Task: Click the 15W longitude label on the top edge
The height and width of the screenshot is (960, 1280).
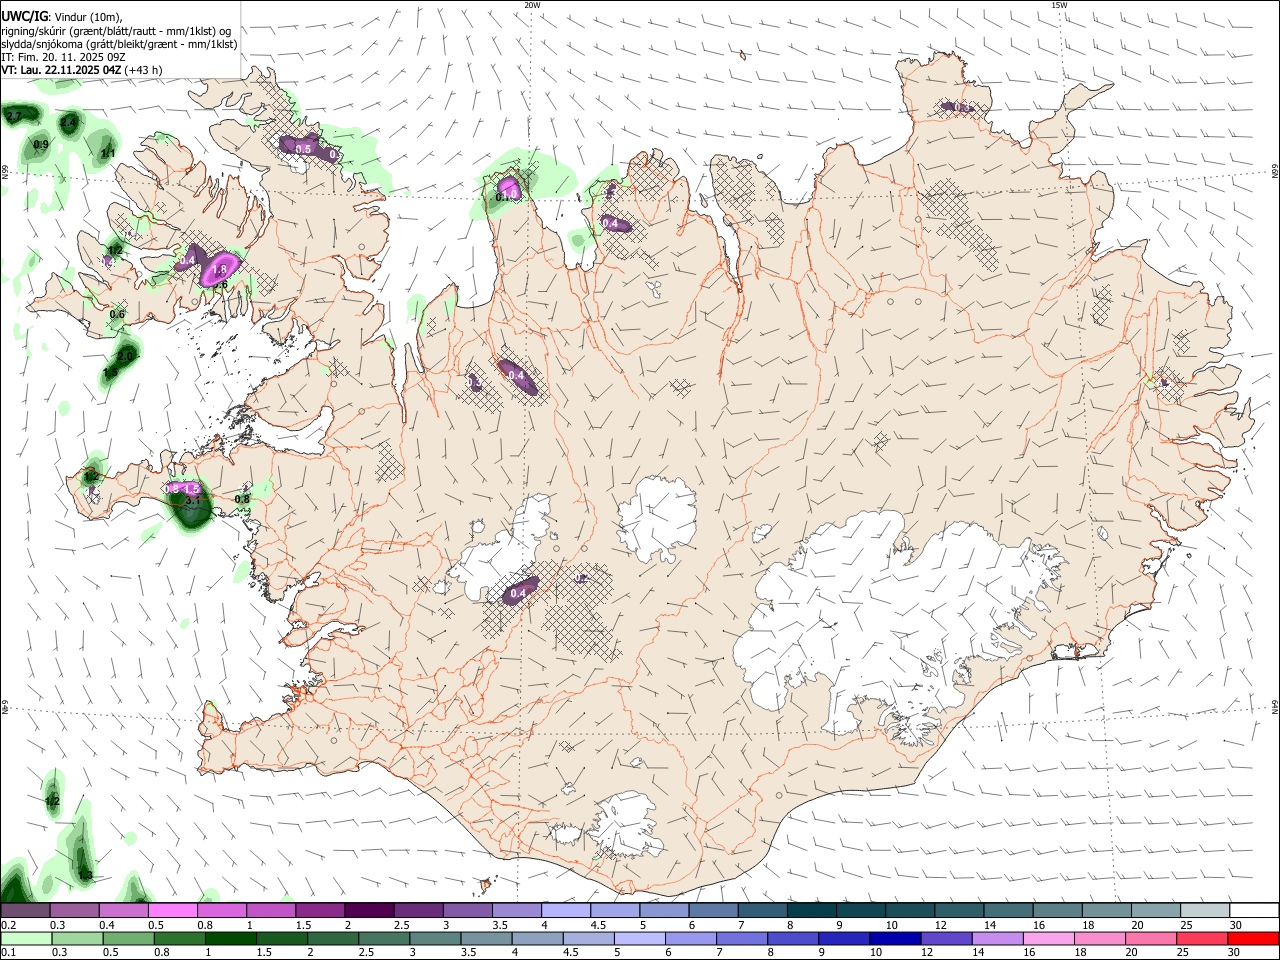Action: (x=1059, y=5)
